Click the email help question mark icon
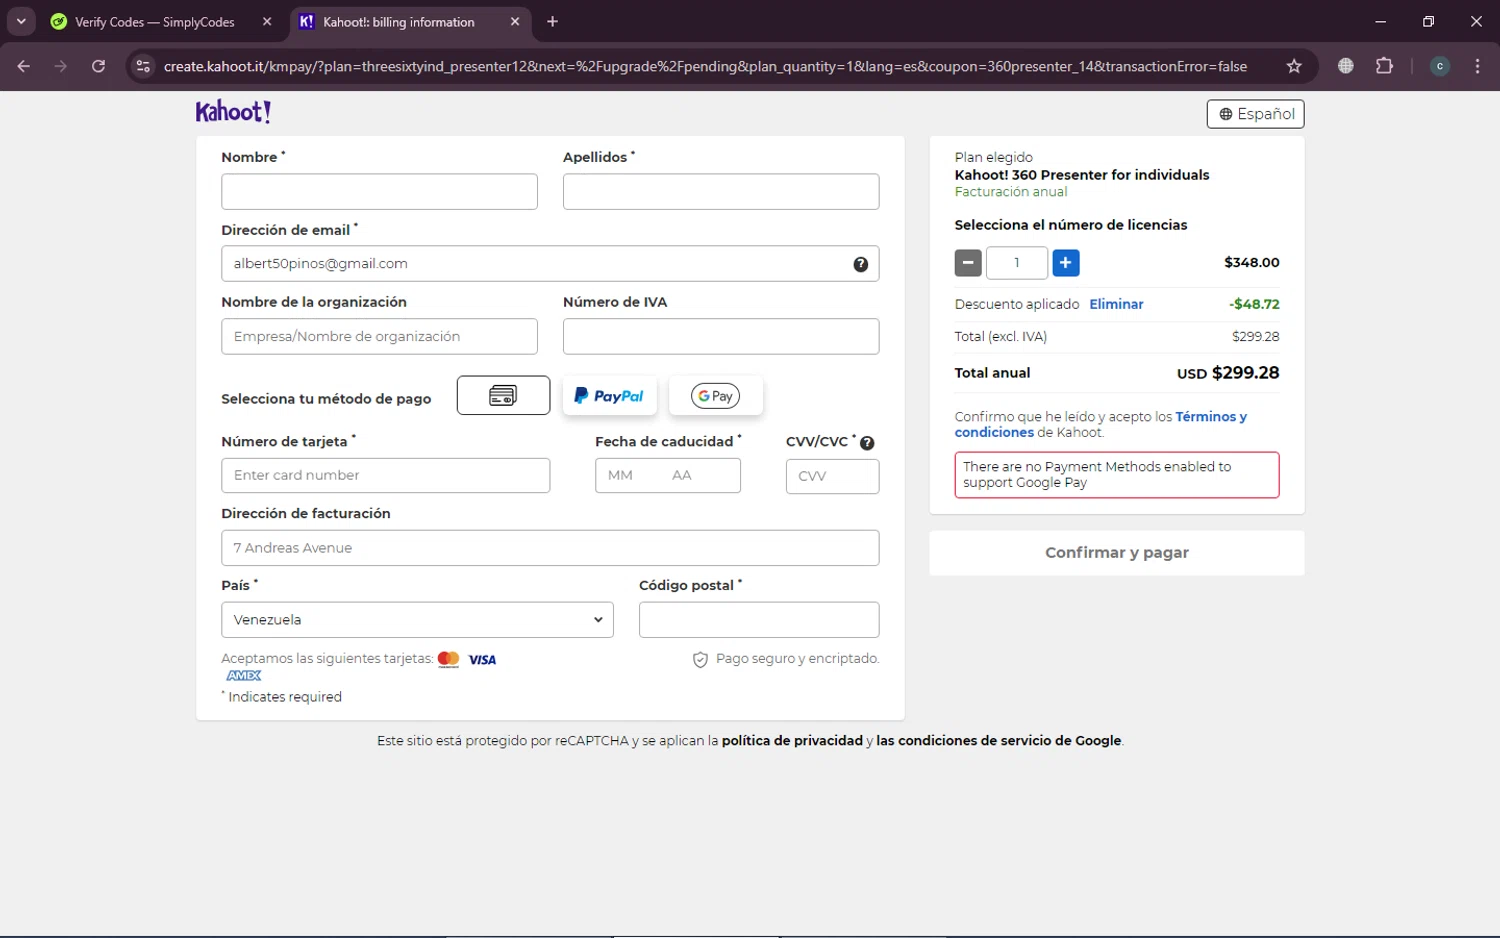This screenshot has height=938, width=1500. pyautogui.click(x=860, y=264)
